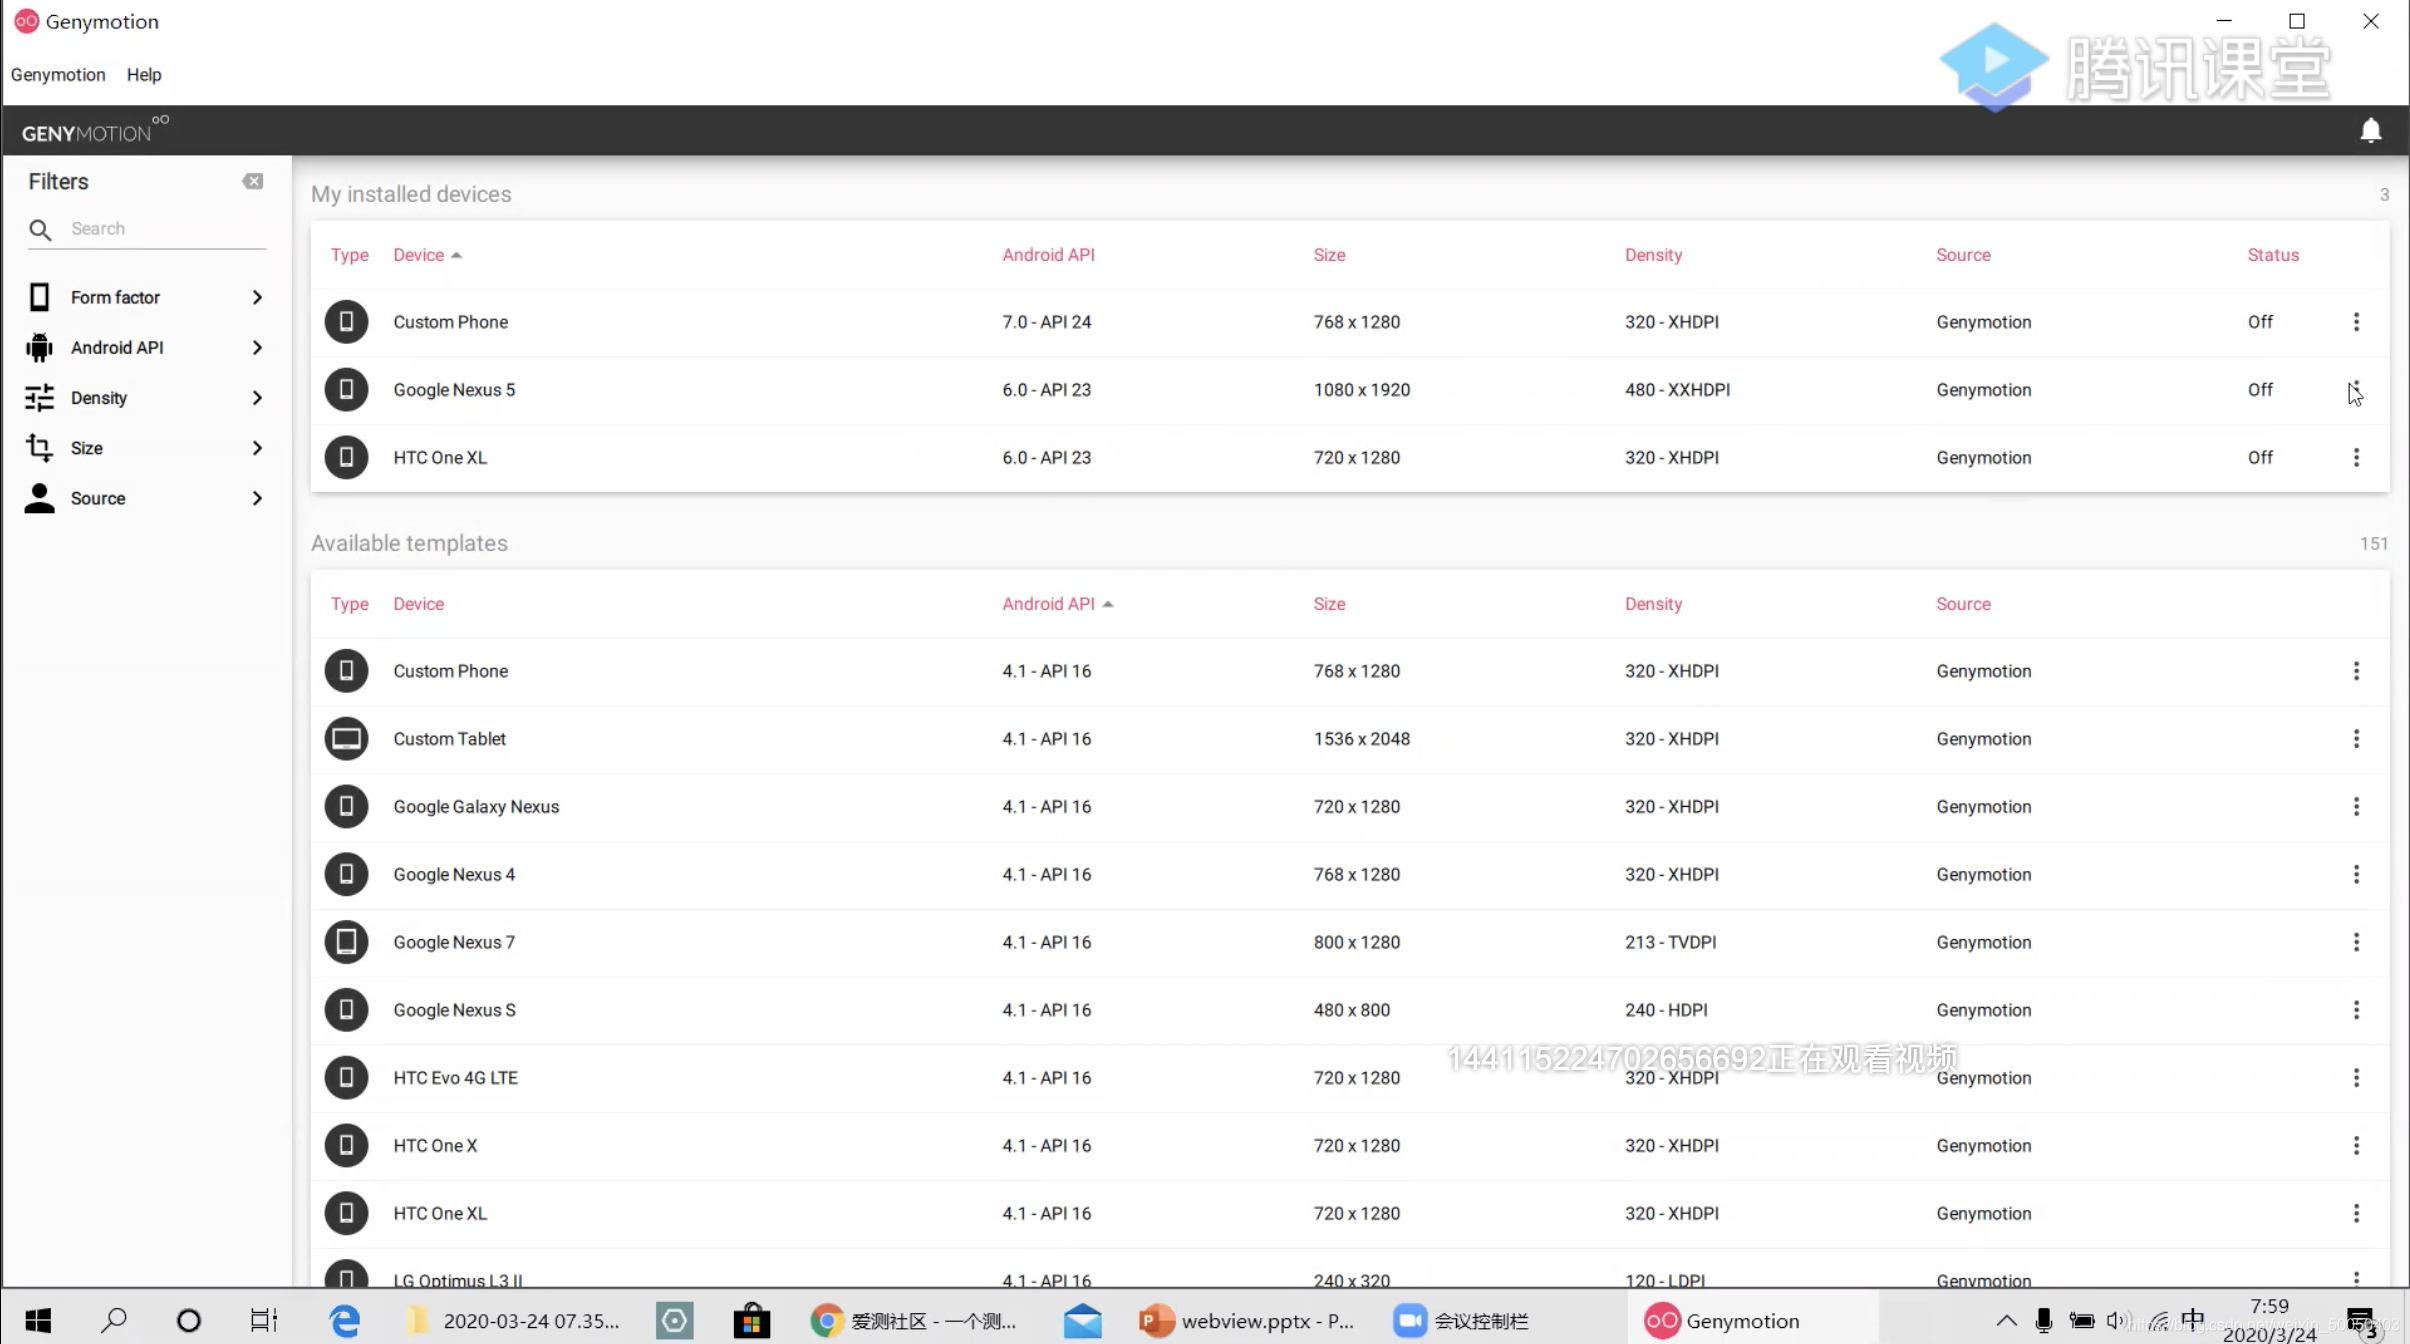The image size is (2410, 1344).
Task: Click the phone type icon for Google Nexus 5
Action: pyautogui.click(x=346, y=390)
